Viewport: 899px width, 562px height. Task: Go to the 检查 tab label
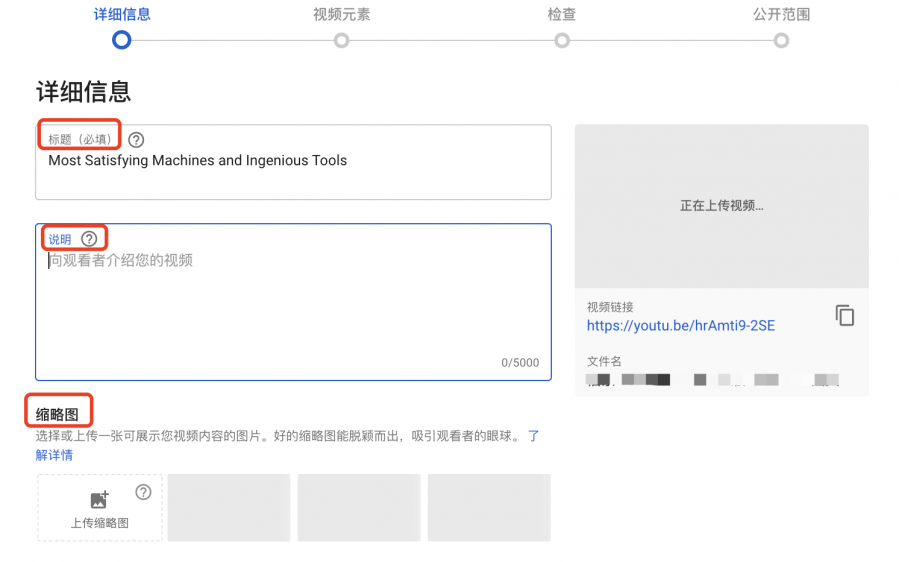tap(562, 14)
